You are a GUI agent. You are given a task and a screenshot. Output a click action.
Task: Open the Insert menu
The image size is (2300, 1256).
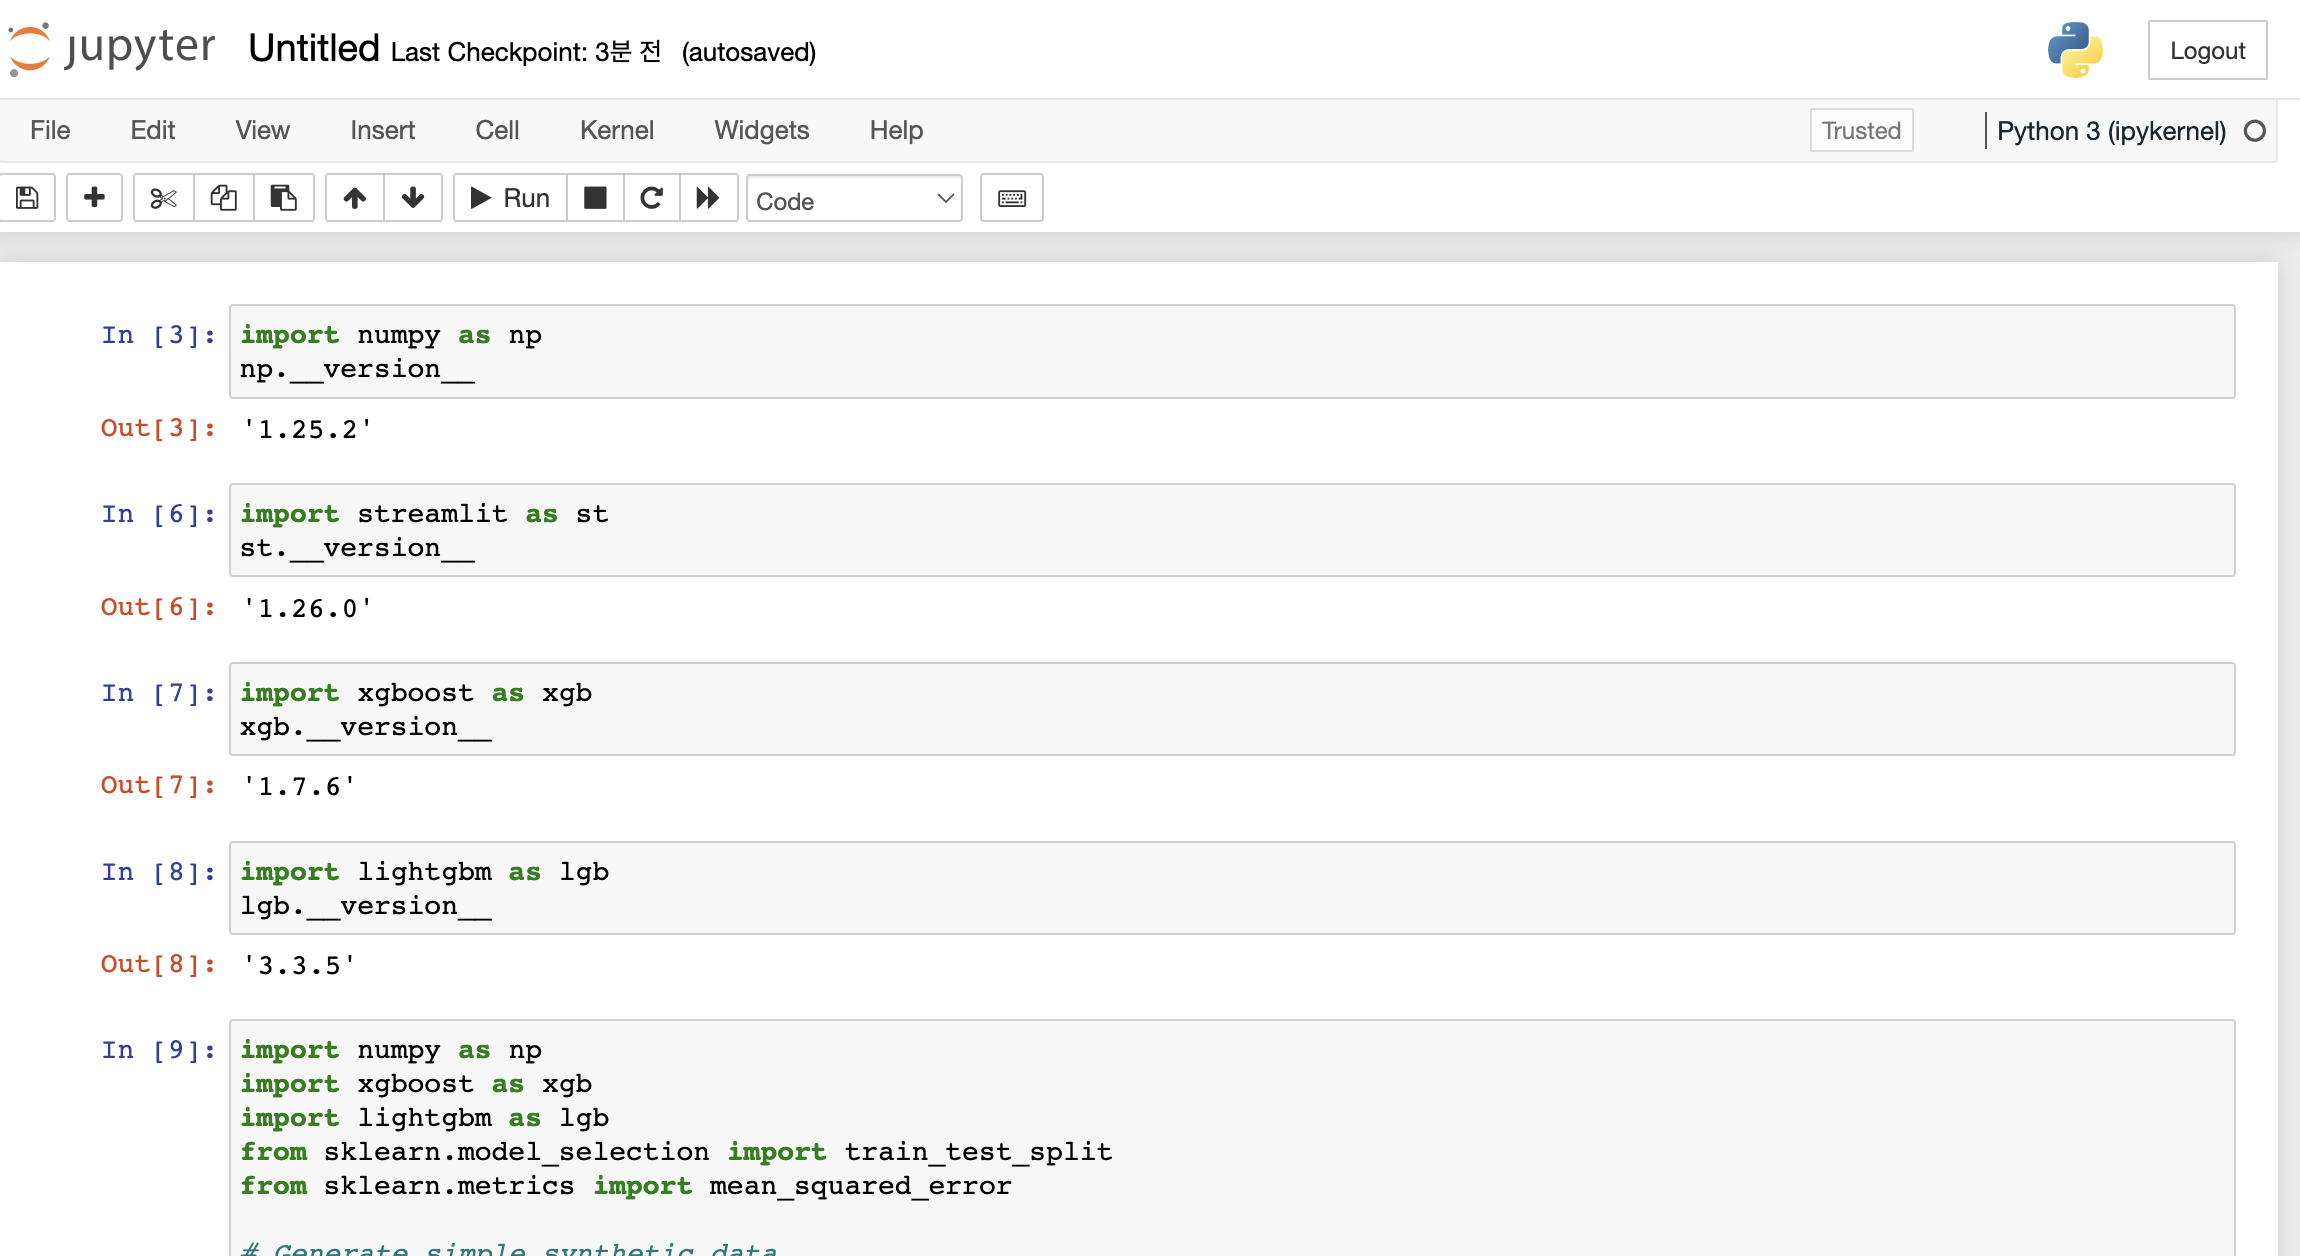pyautogui.click(x=383, y=130)
